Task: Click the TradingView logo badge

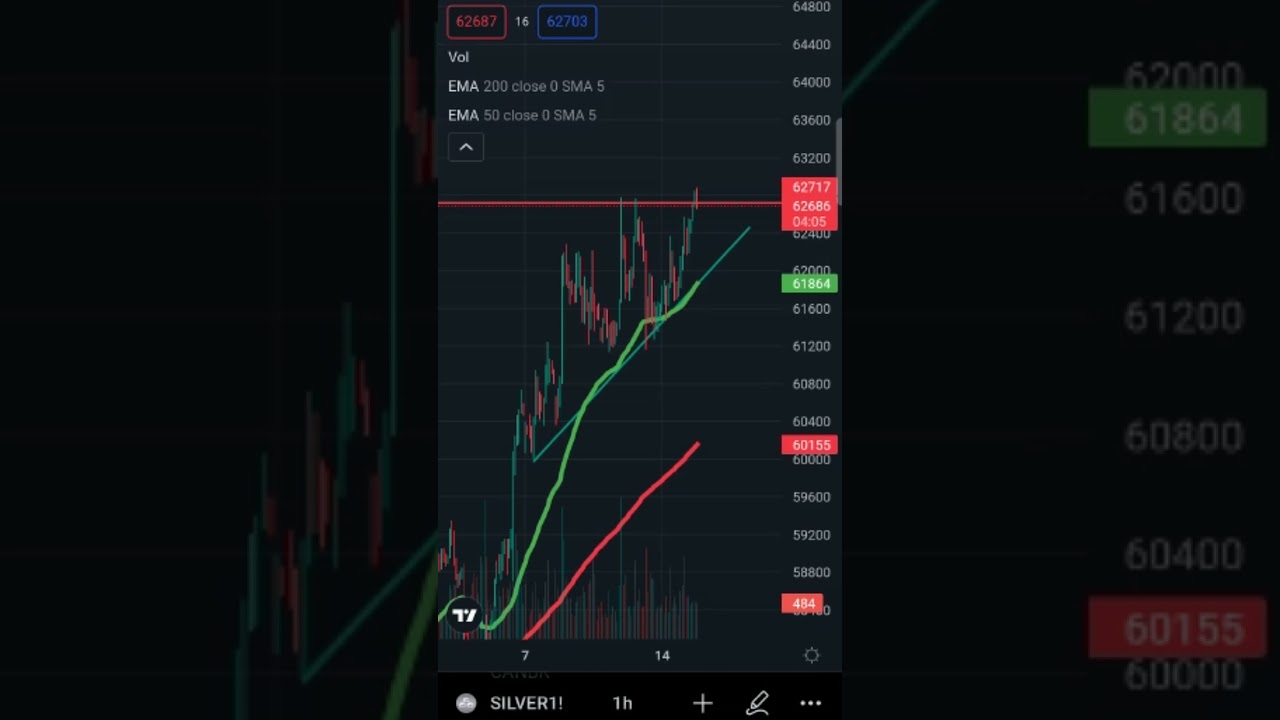Action: point(465,615)
